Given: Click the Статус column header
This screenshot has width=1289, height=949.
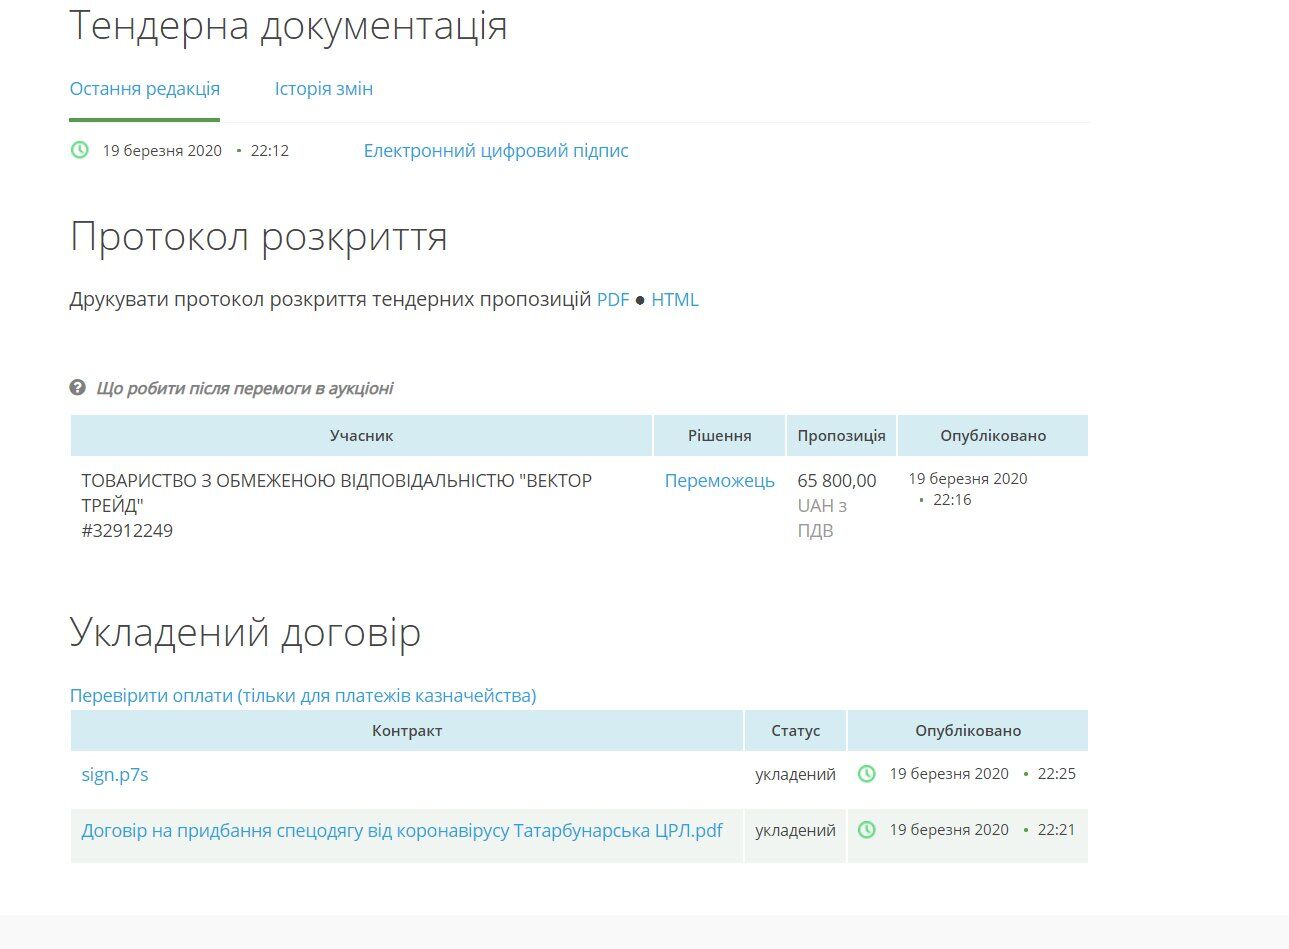Looking at the screenshot, I should pos(796,731).
